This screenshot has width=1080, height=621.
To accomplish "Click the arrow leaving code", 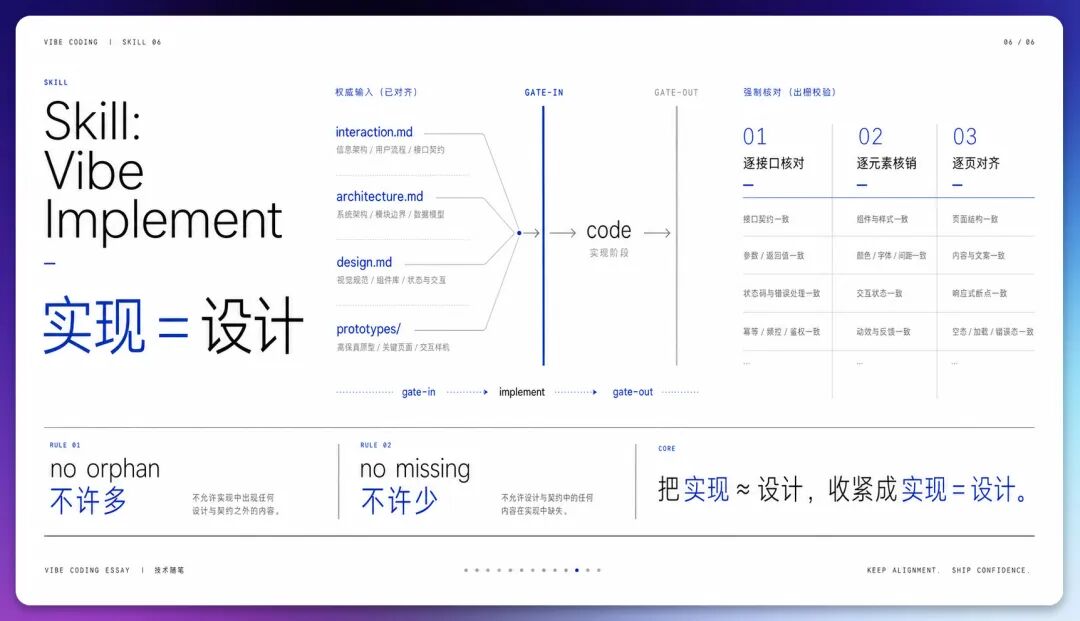I will pos(657,233).
